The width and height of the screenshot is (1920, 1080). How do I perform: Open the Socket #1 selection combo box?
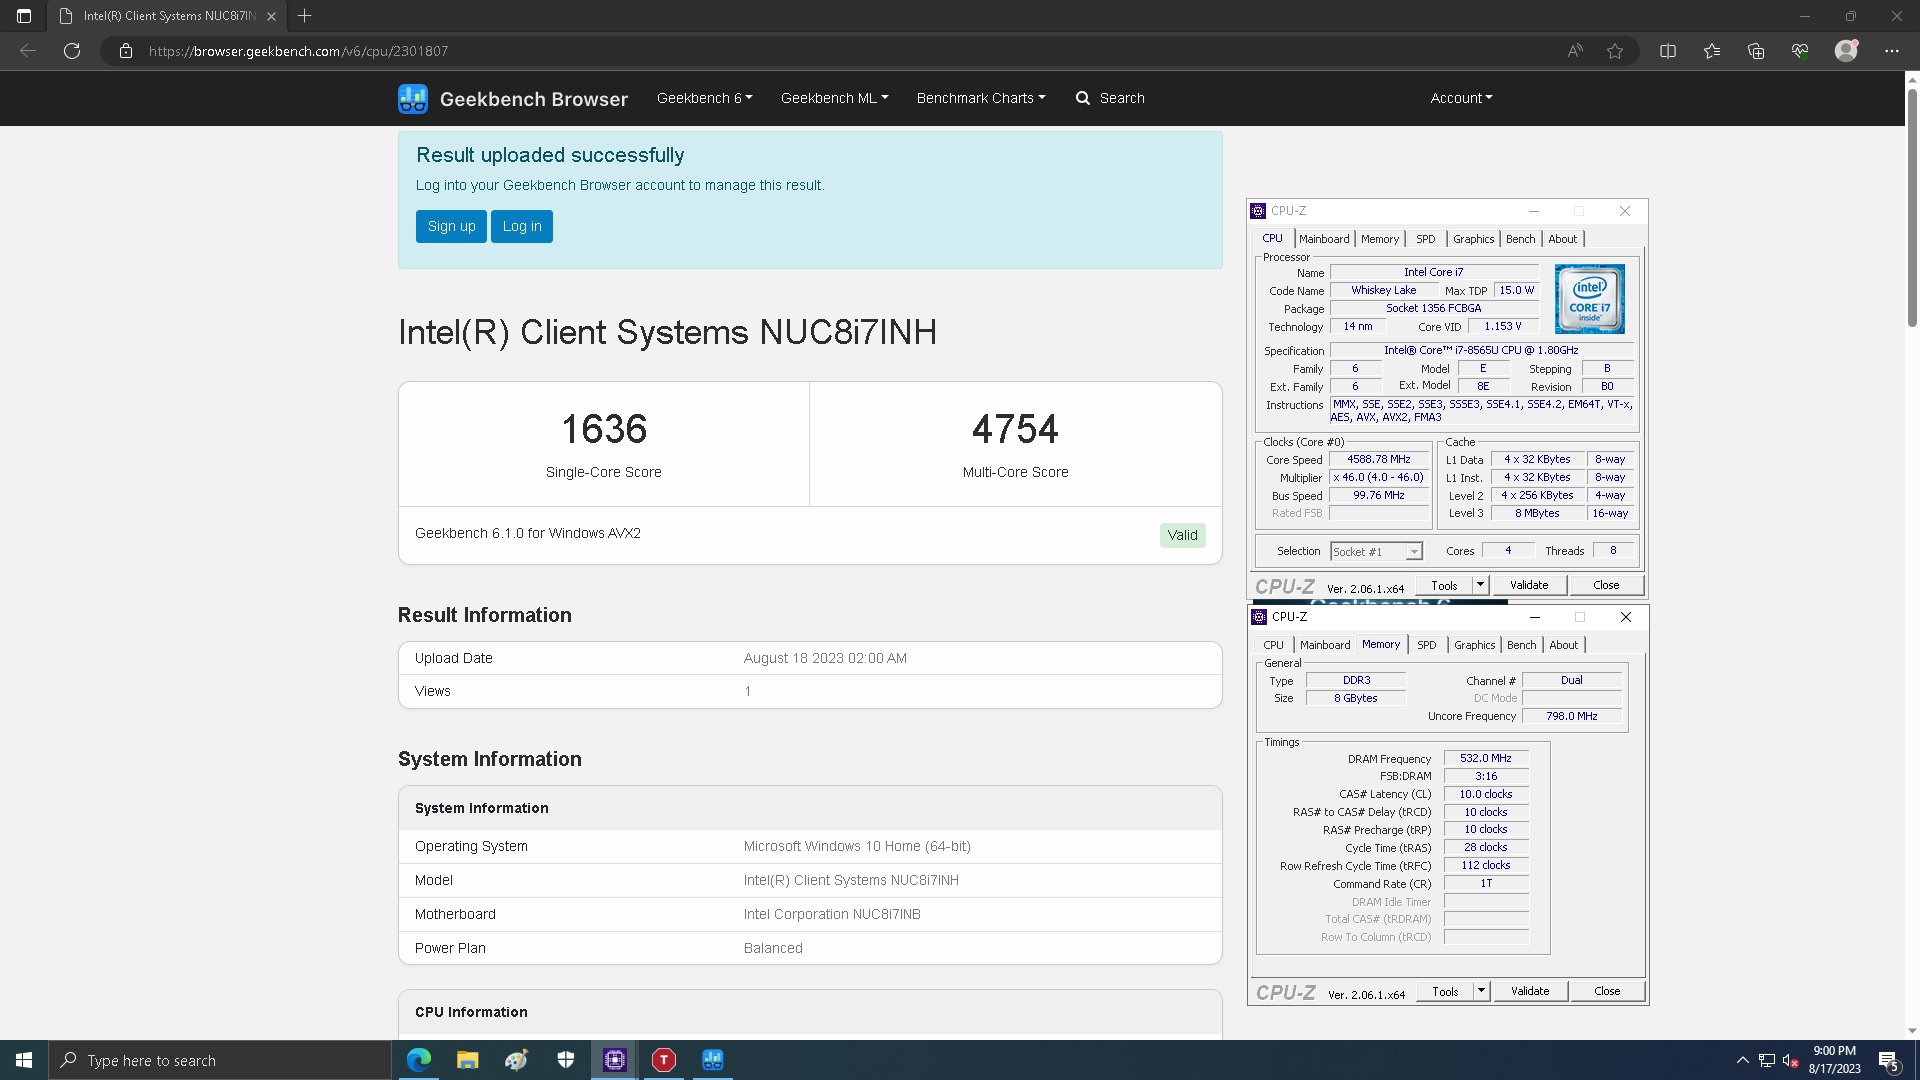1376,552
